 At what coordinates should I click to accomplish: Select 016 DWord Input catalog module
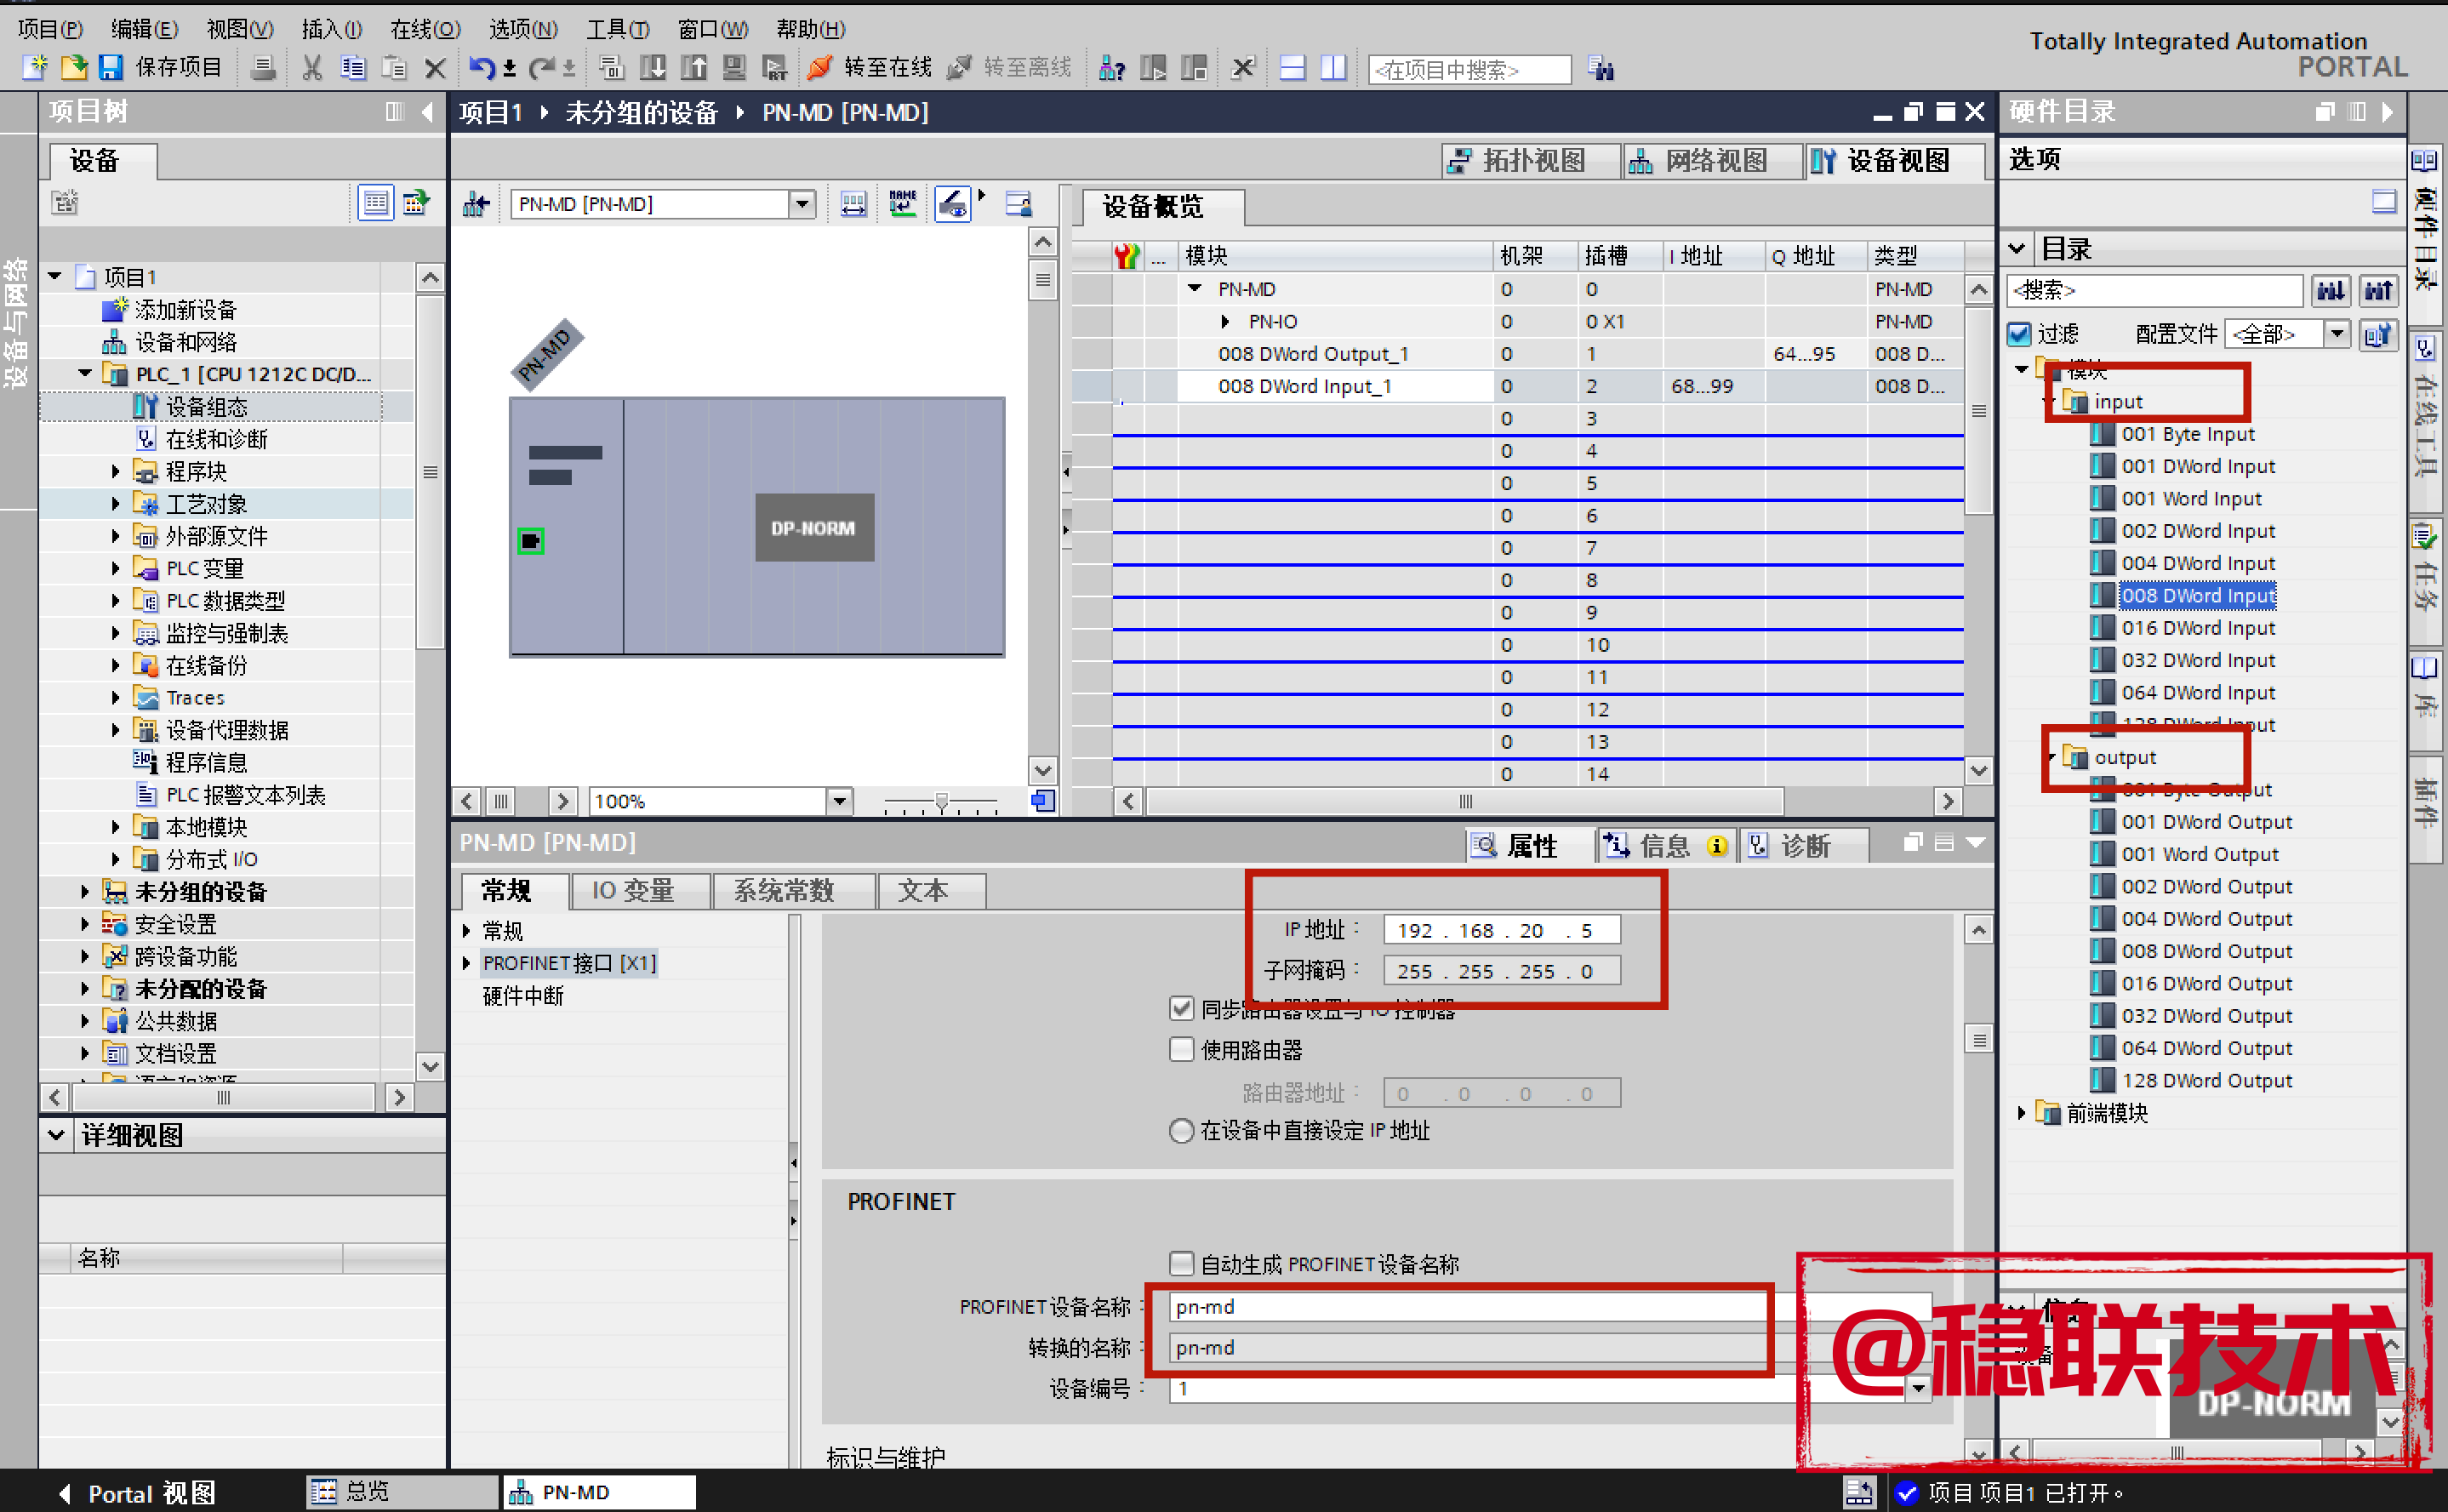(x=2198, y=628)
